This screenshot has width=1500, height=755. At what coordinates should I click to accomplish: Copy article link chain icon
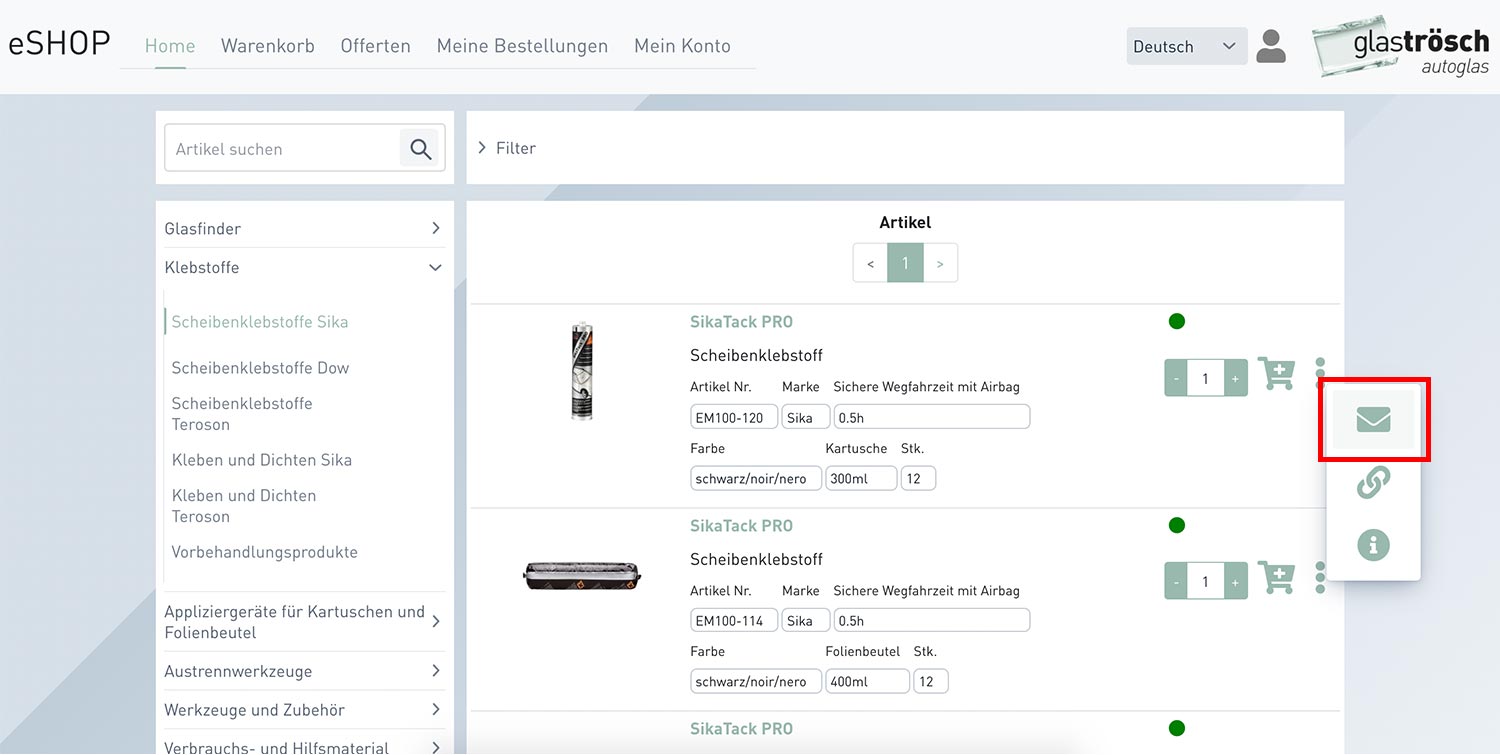(1374, 483)
